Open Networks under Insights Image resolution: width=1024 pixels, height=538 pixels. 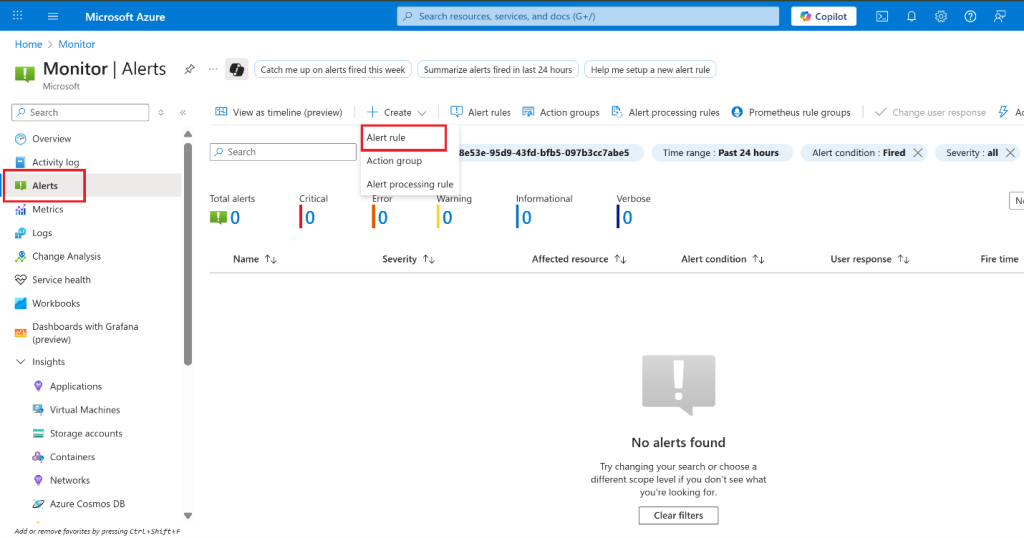click(x=70, y=480)
